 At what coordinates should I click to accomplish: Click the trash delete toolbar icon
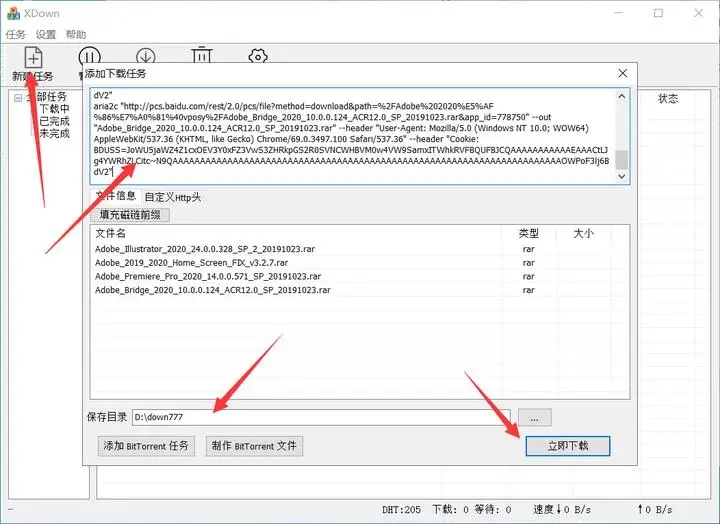coord(202,55)
